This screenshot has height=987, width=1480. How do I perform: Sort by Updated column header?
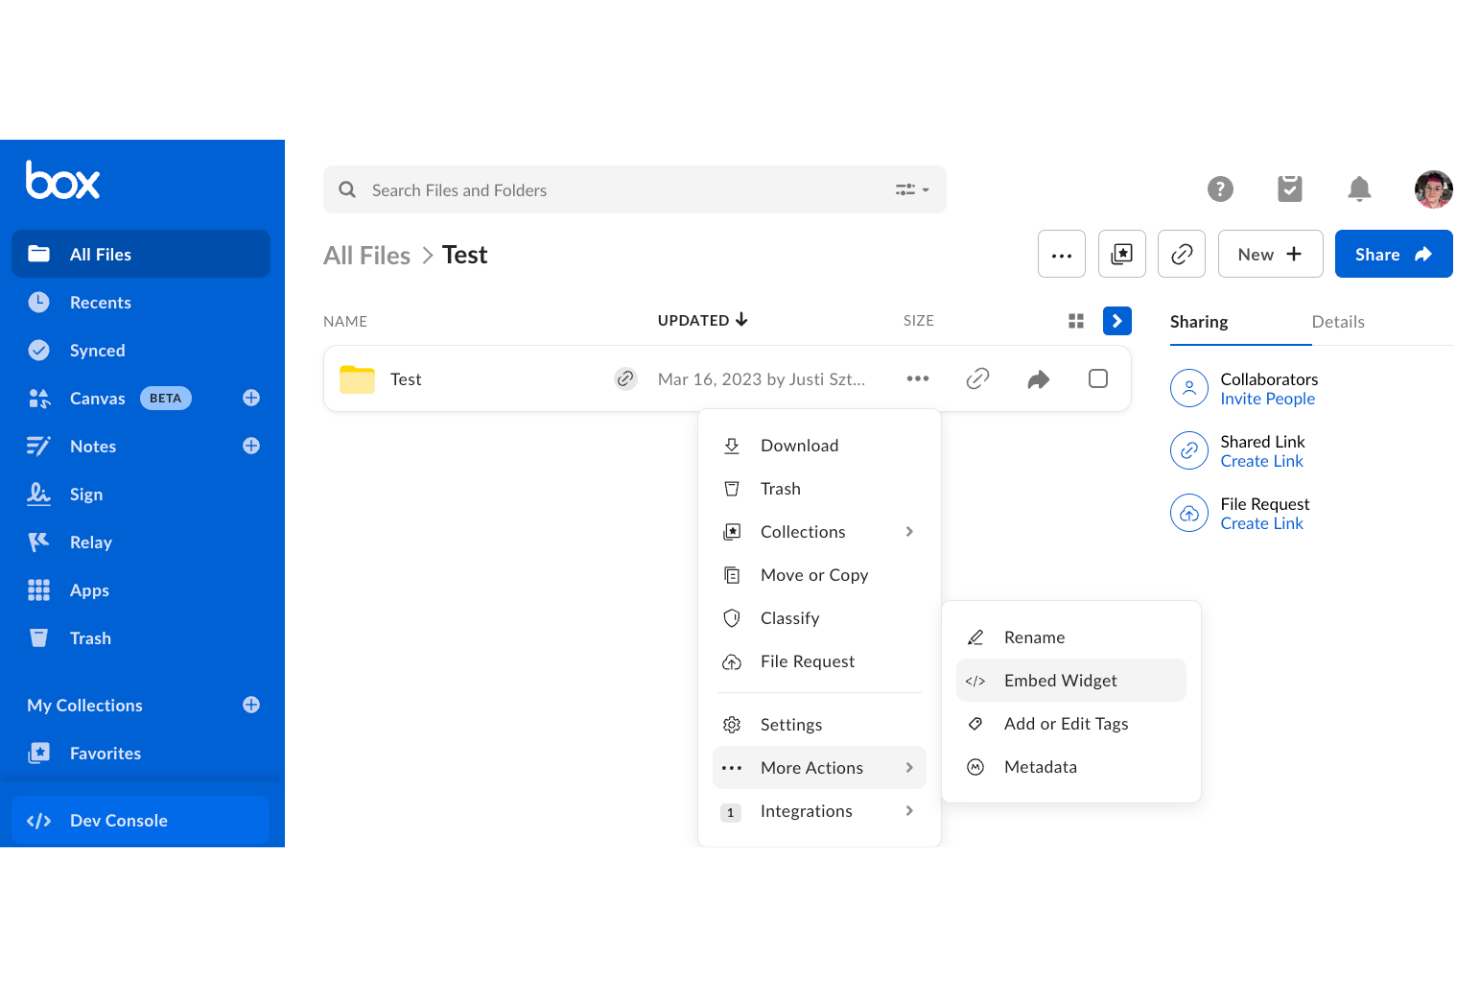click(702, 320)
